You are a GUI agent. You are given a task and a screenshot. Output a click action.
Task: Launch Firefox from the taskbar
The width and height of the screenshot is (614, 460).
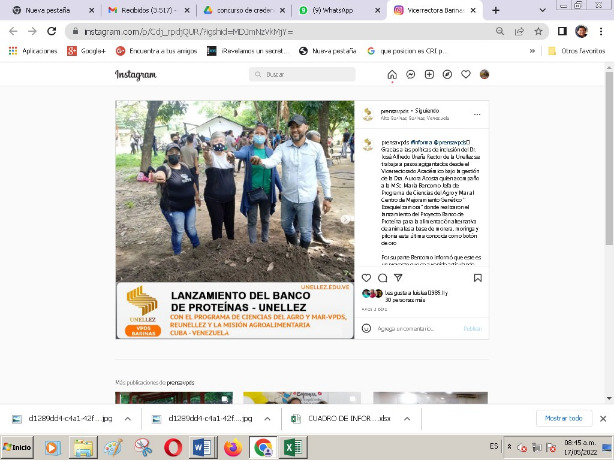click(233, 447)
